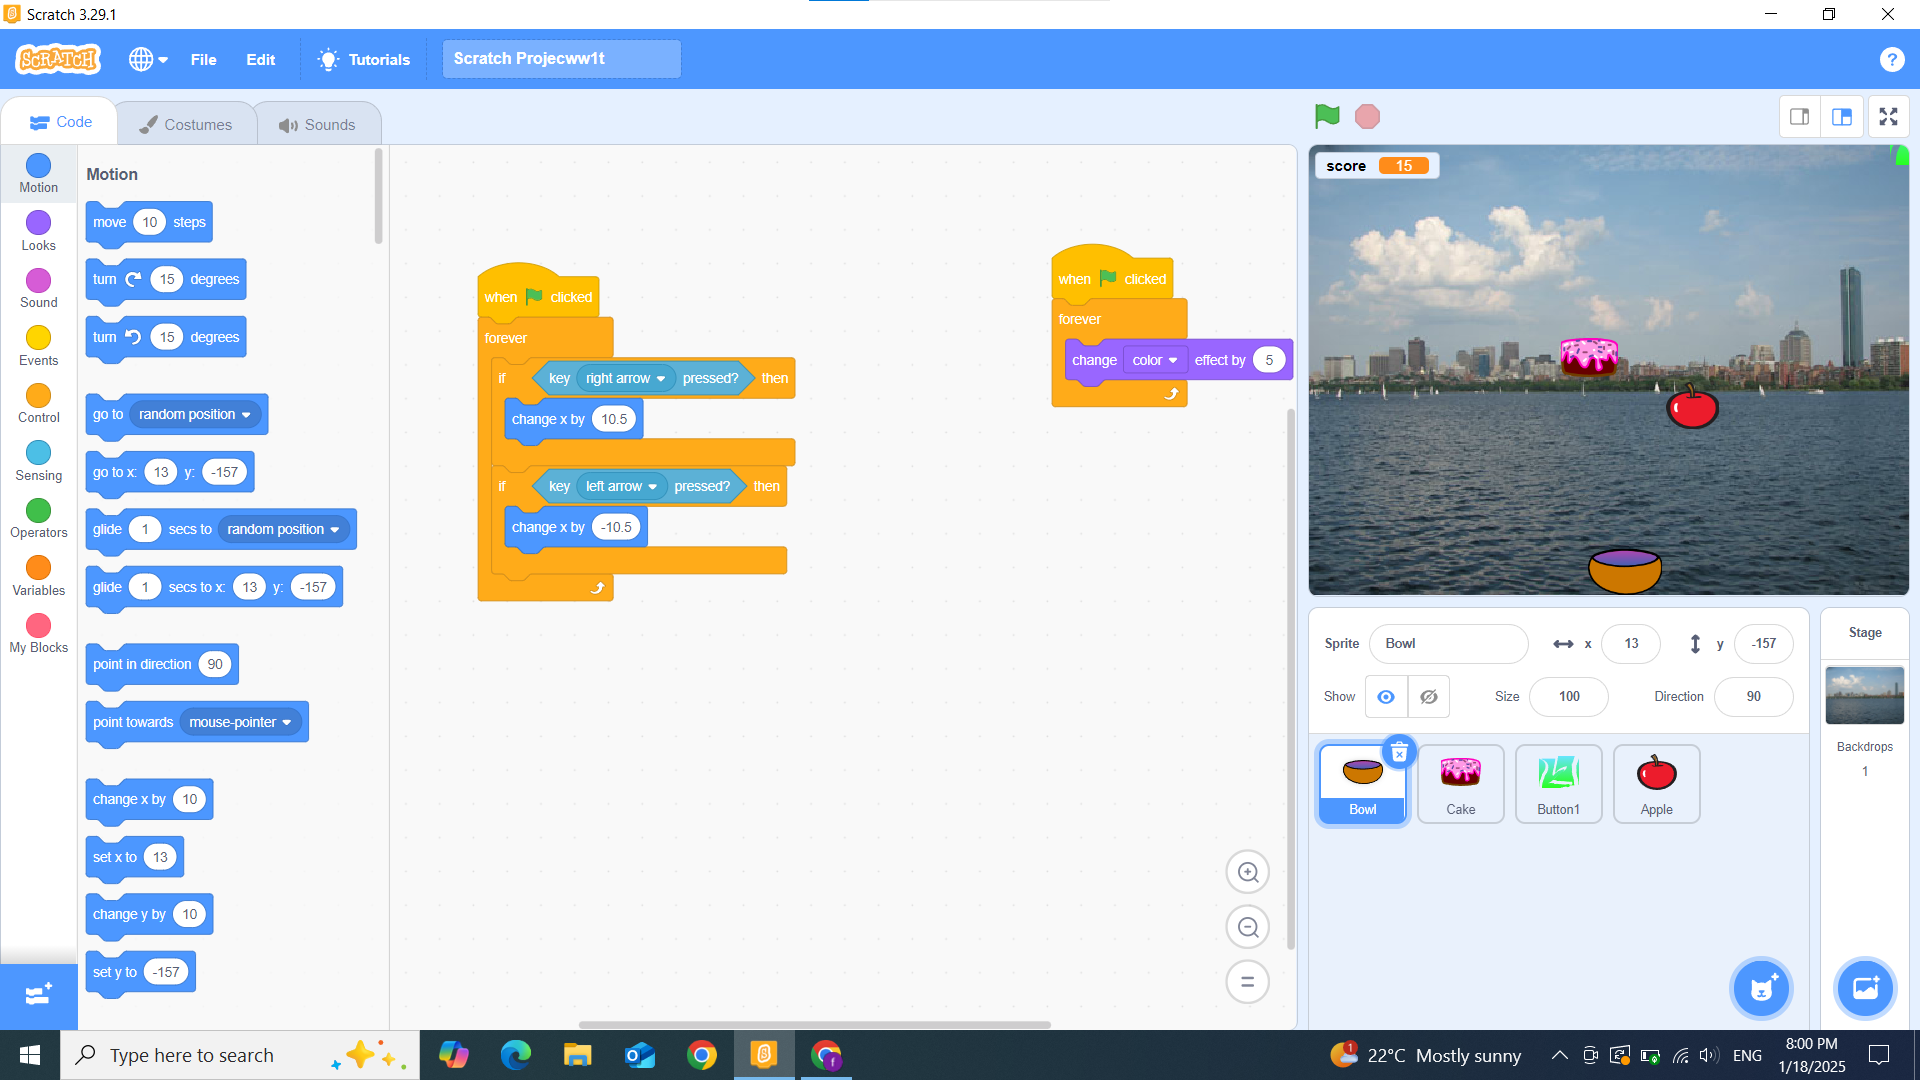Hide the sprite using crossed-eye icon

pos(1429,697)
